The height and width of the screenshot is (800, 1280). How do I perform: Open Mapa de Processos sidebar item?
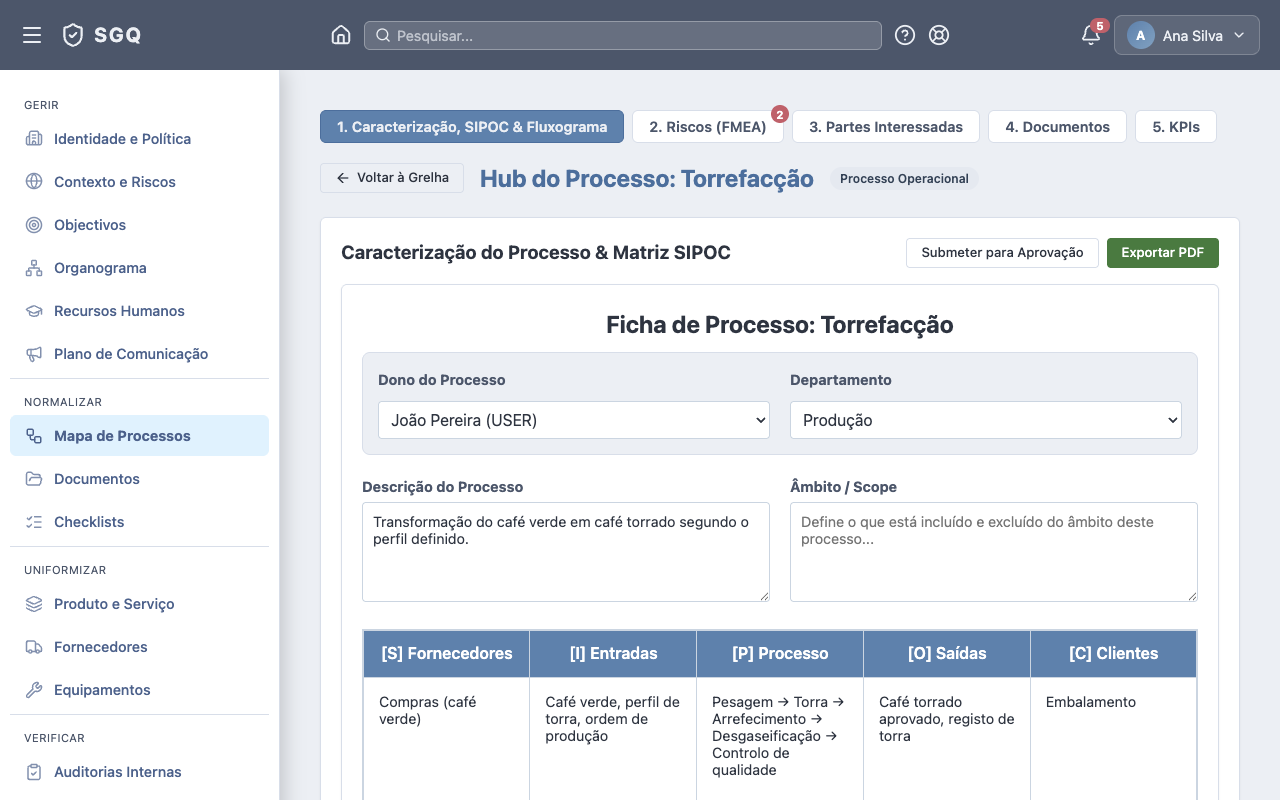pyautogui.click(x=139, y=436)
